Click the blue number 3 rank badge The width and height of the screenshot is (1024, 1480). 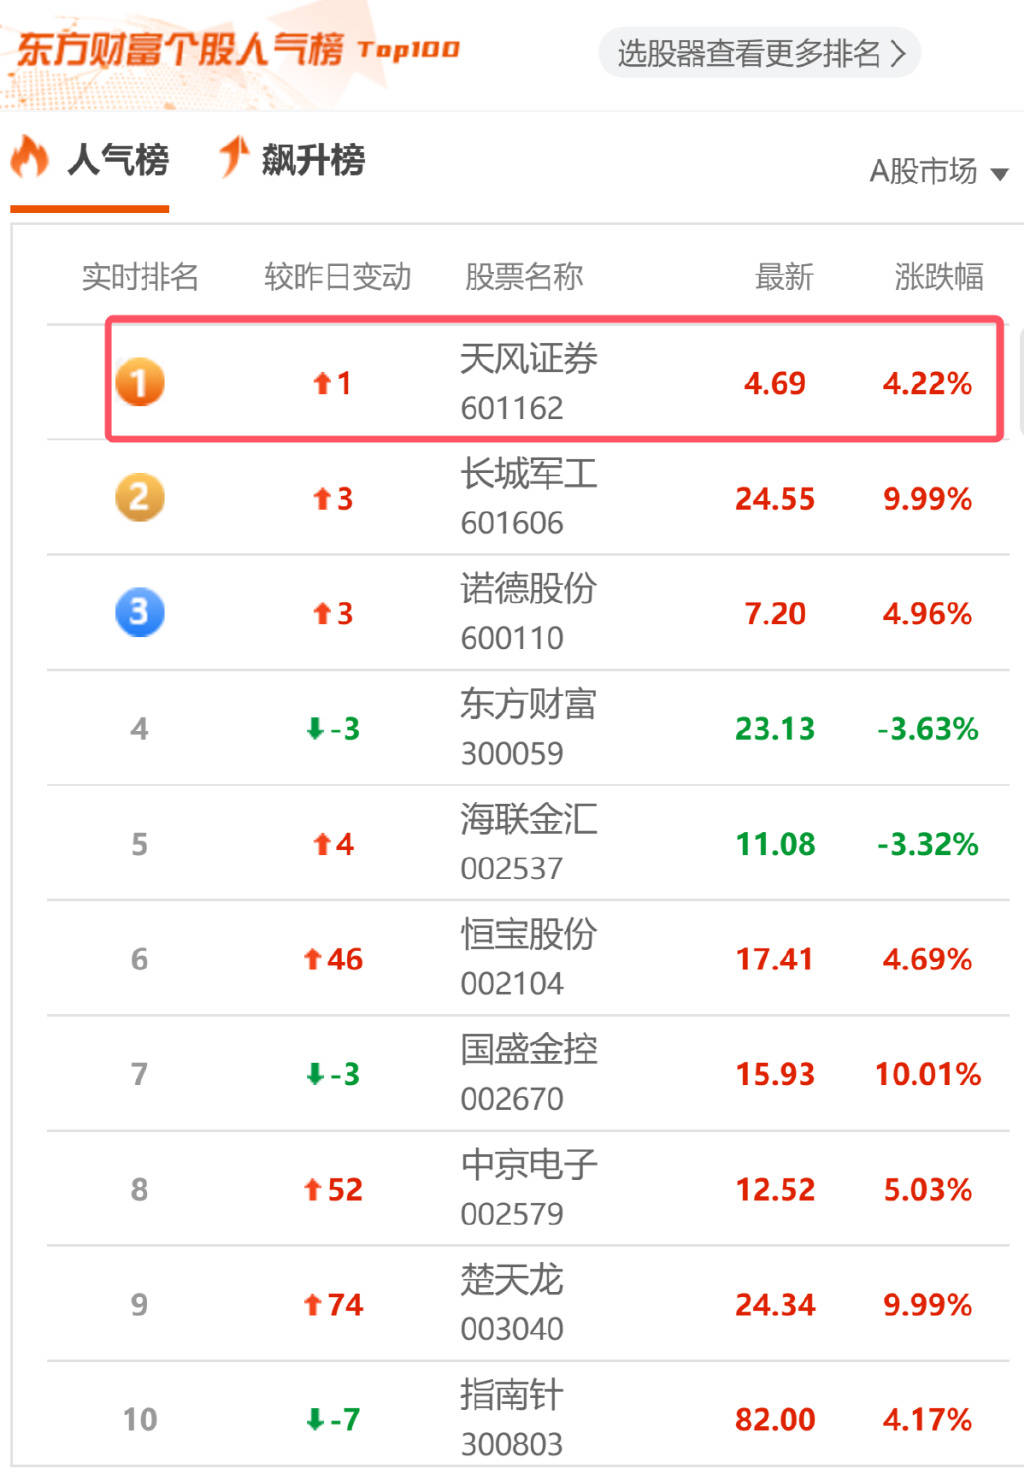coord(139,613)
